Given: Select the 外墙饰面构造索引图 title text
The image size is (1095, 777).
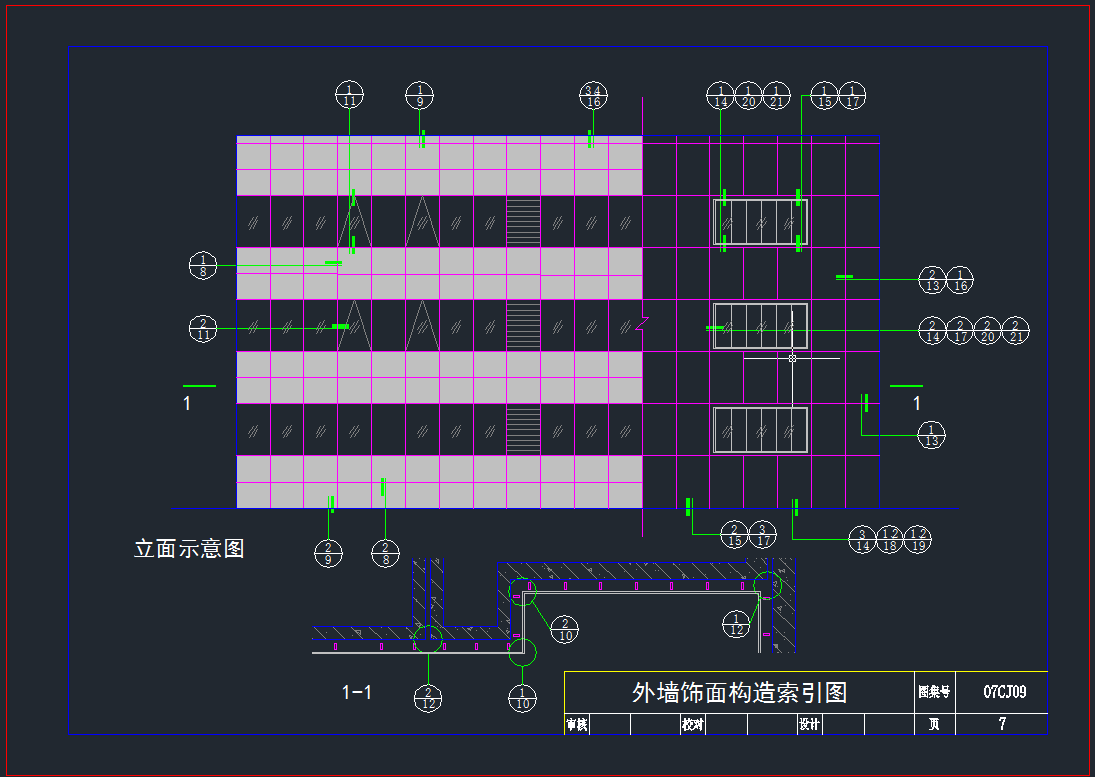Looking at the screenshot, I should click(739, 692).
